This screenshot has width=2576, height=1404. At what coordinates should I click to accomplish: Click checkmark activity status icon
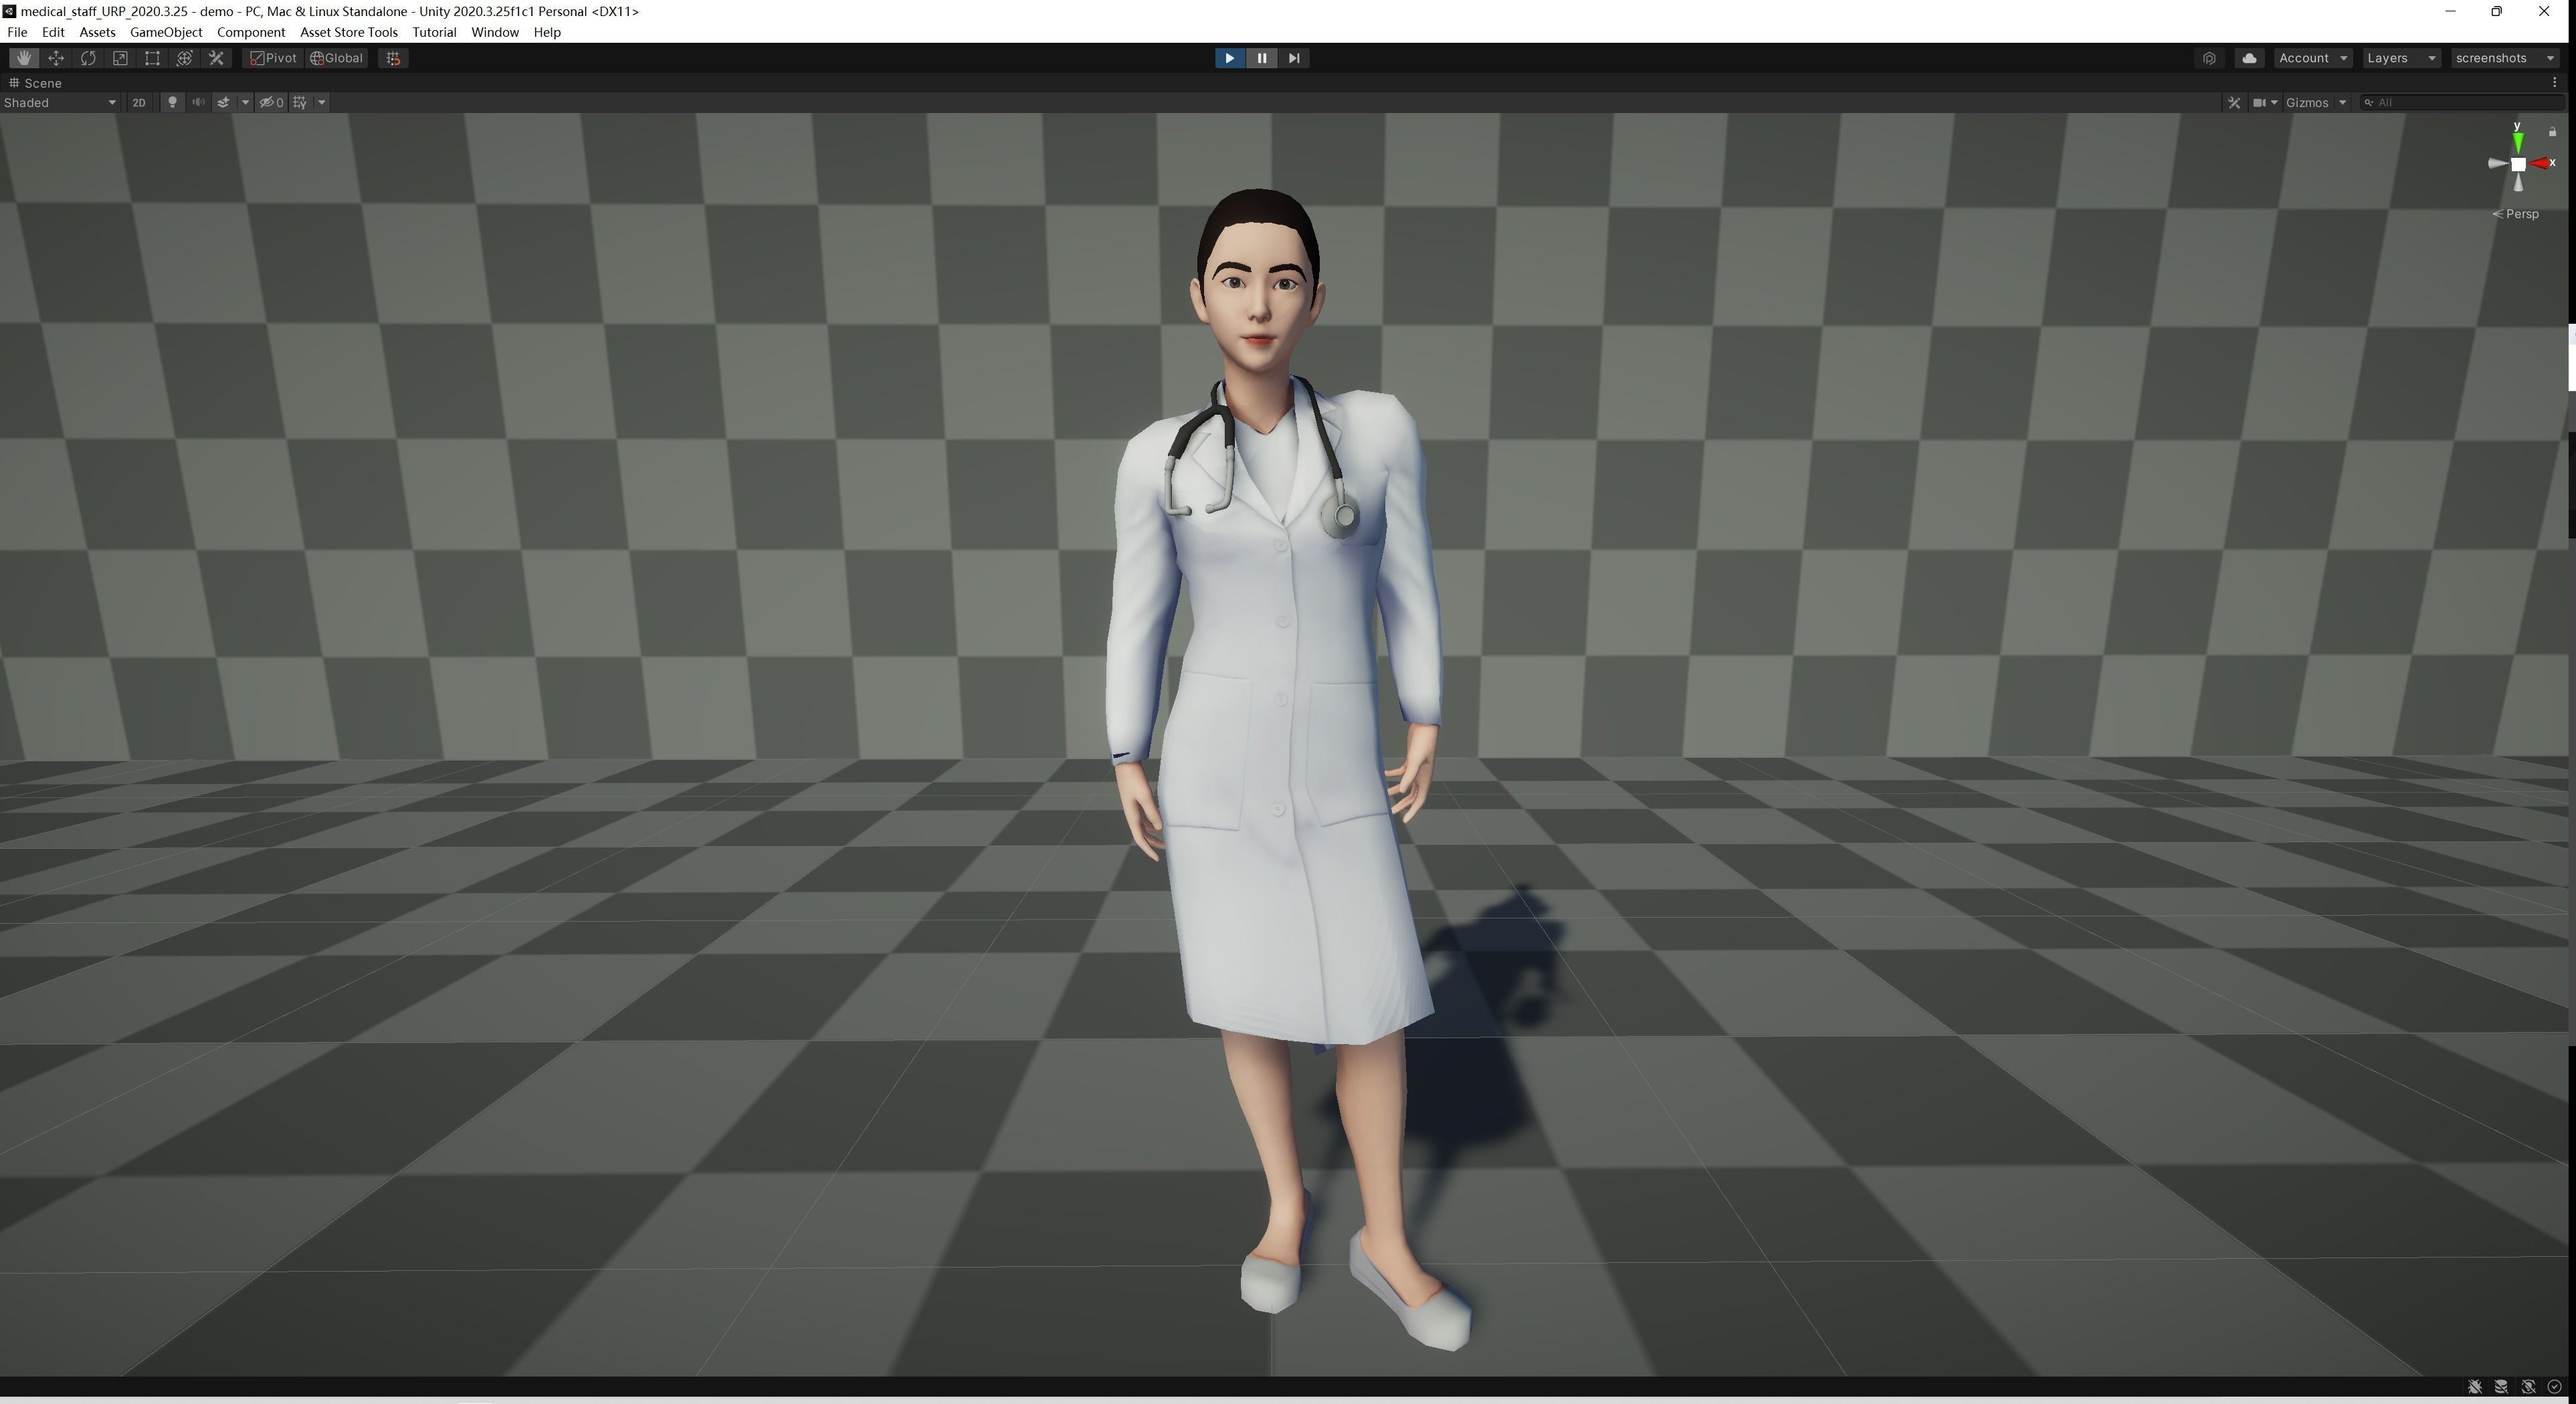2554,1387
